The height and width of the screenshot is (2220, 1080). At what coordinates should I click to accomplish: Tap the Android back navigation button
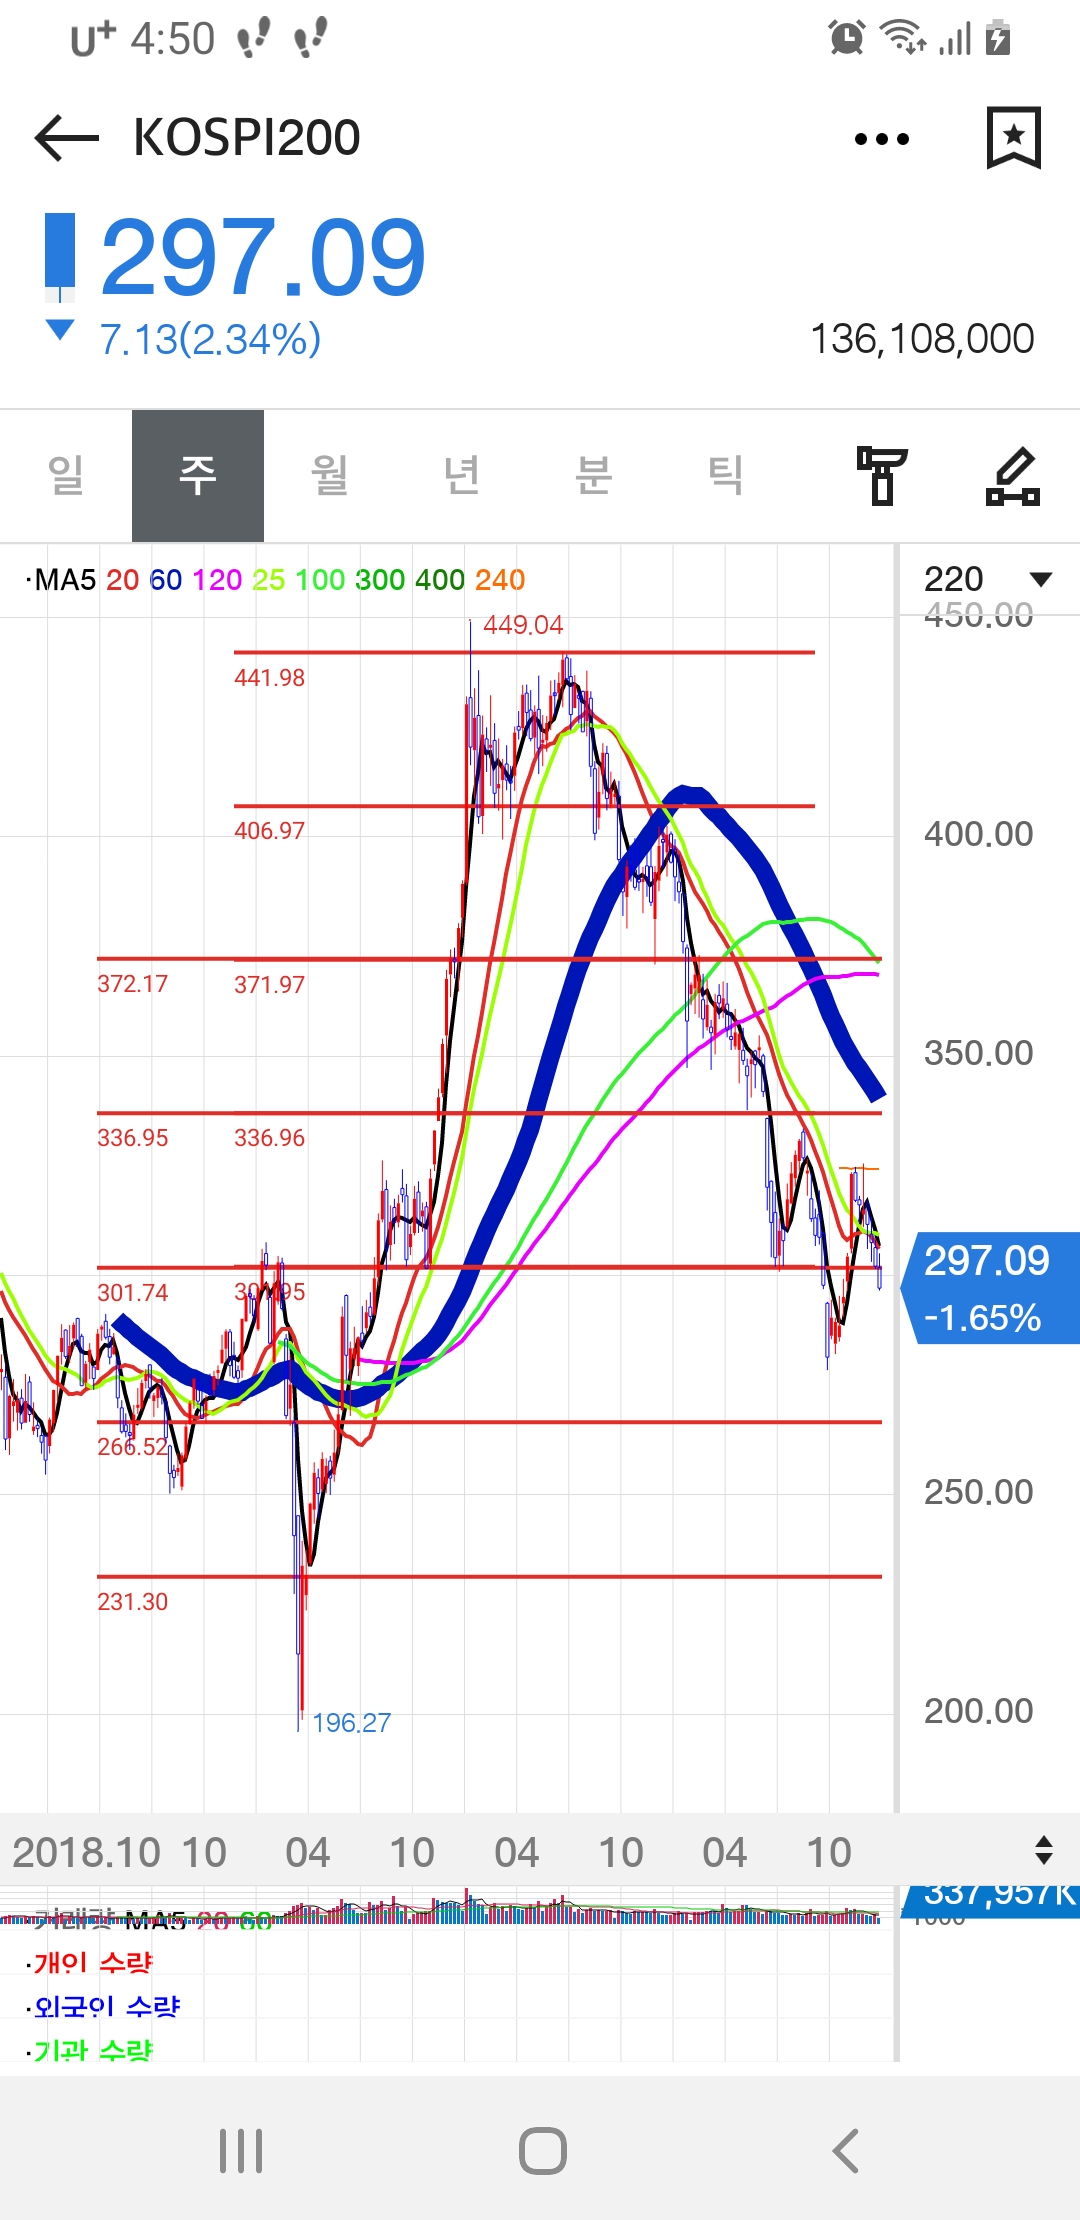click(x=845, y=2150)
